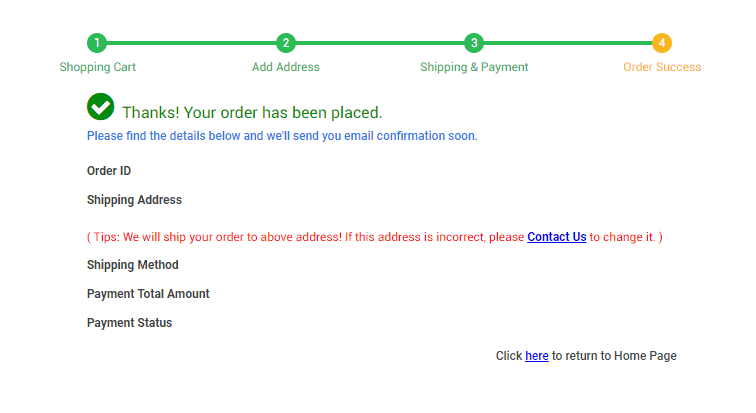Image resolution: width=756 pixels, height=413 pixels.
Task: Click progress bar between steps 1 and 2
Action: tap(191, 43)
